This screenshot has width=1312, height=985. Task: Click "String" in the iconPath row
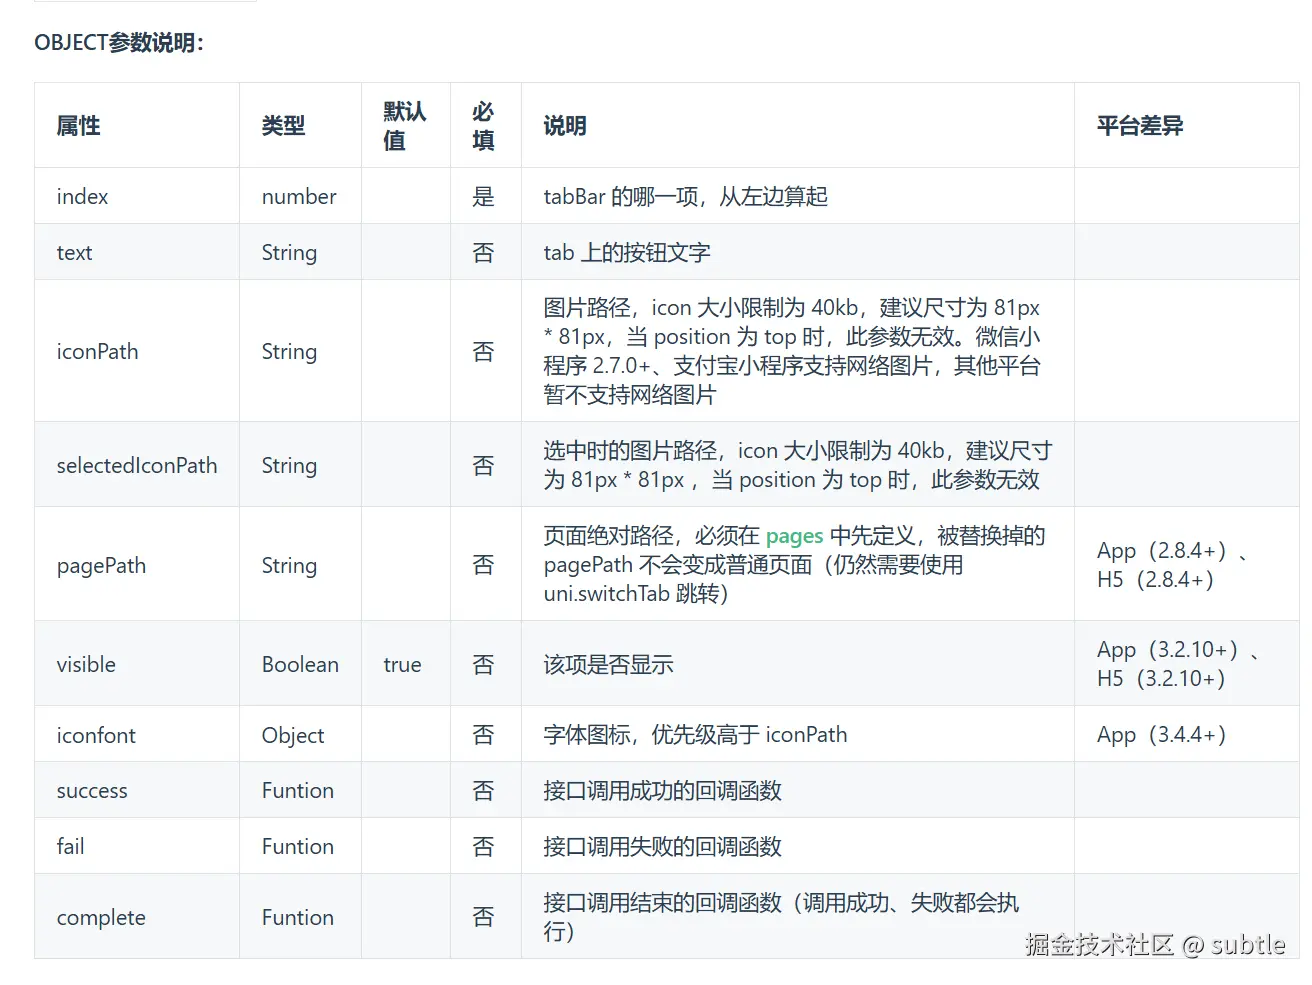pos(289,352)
